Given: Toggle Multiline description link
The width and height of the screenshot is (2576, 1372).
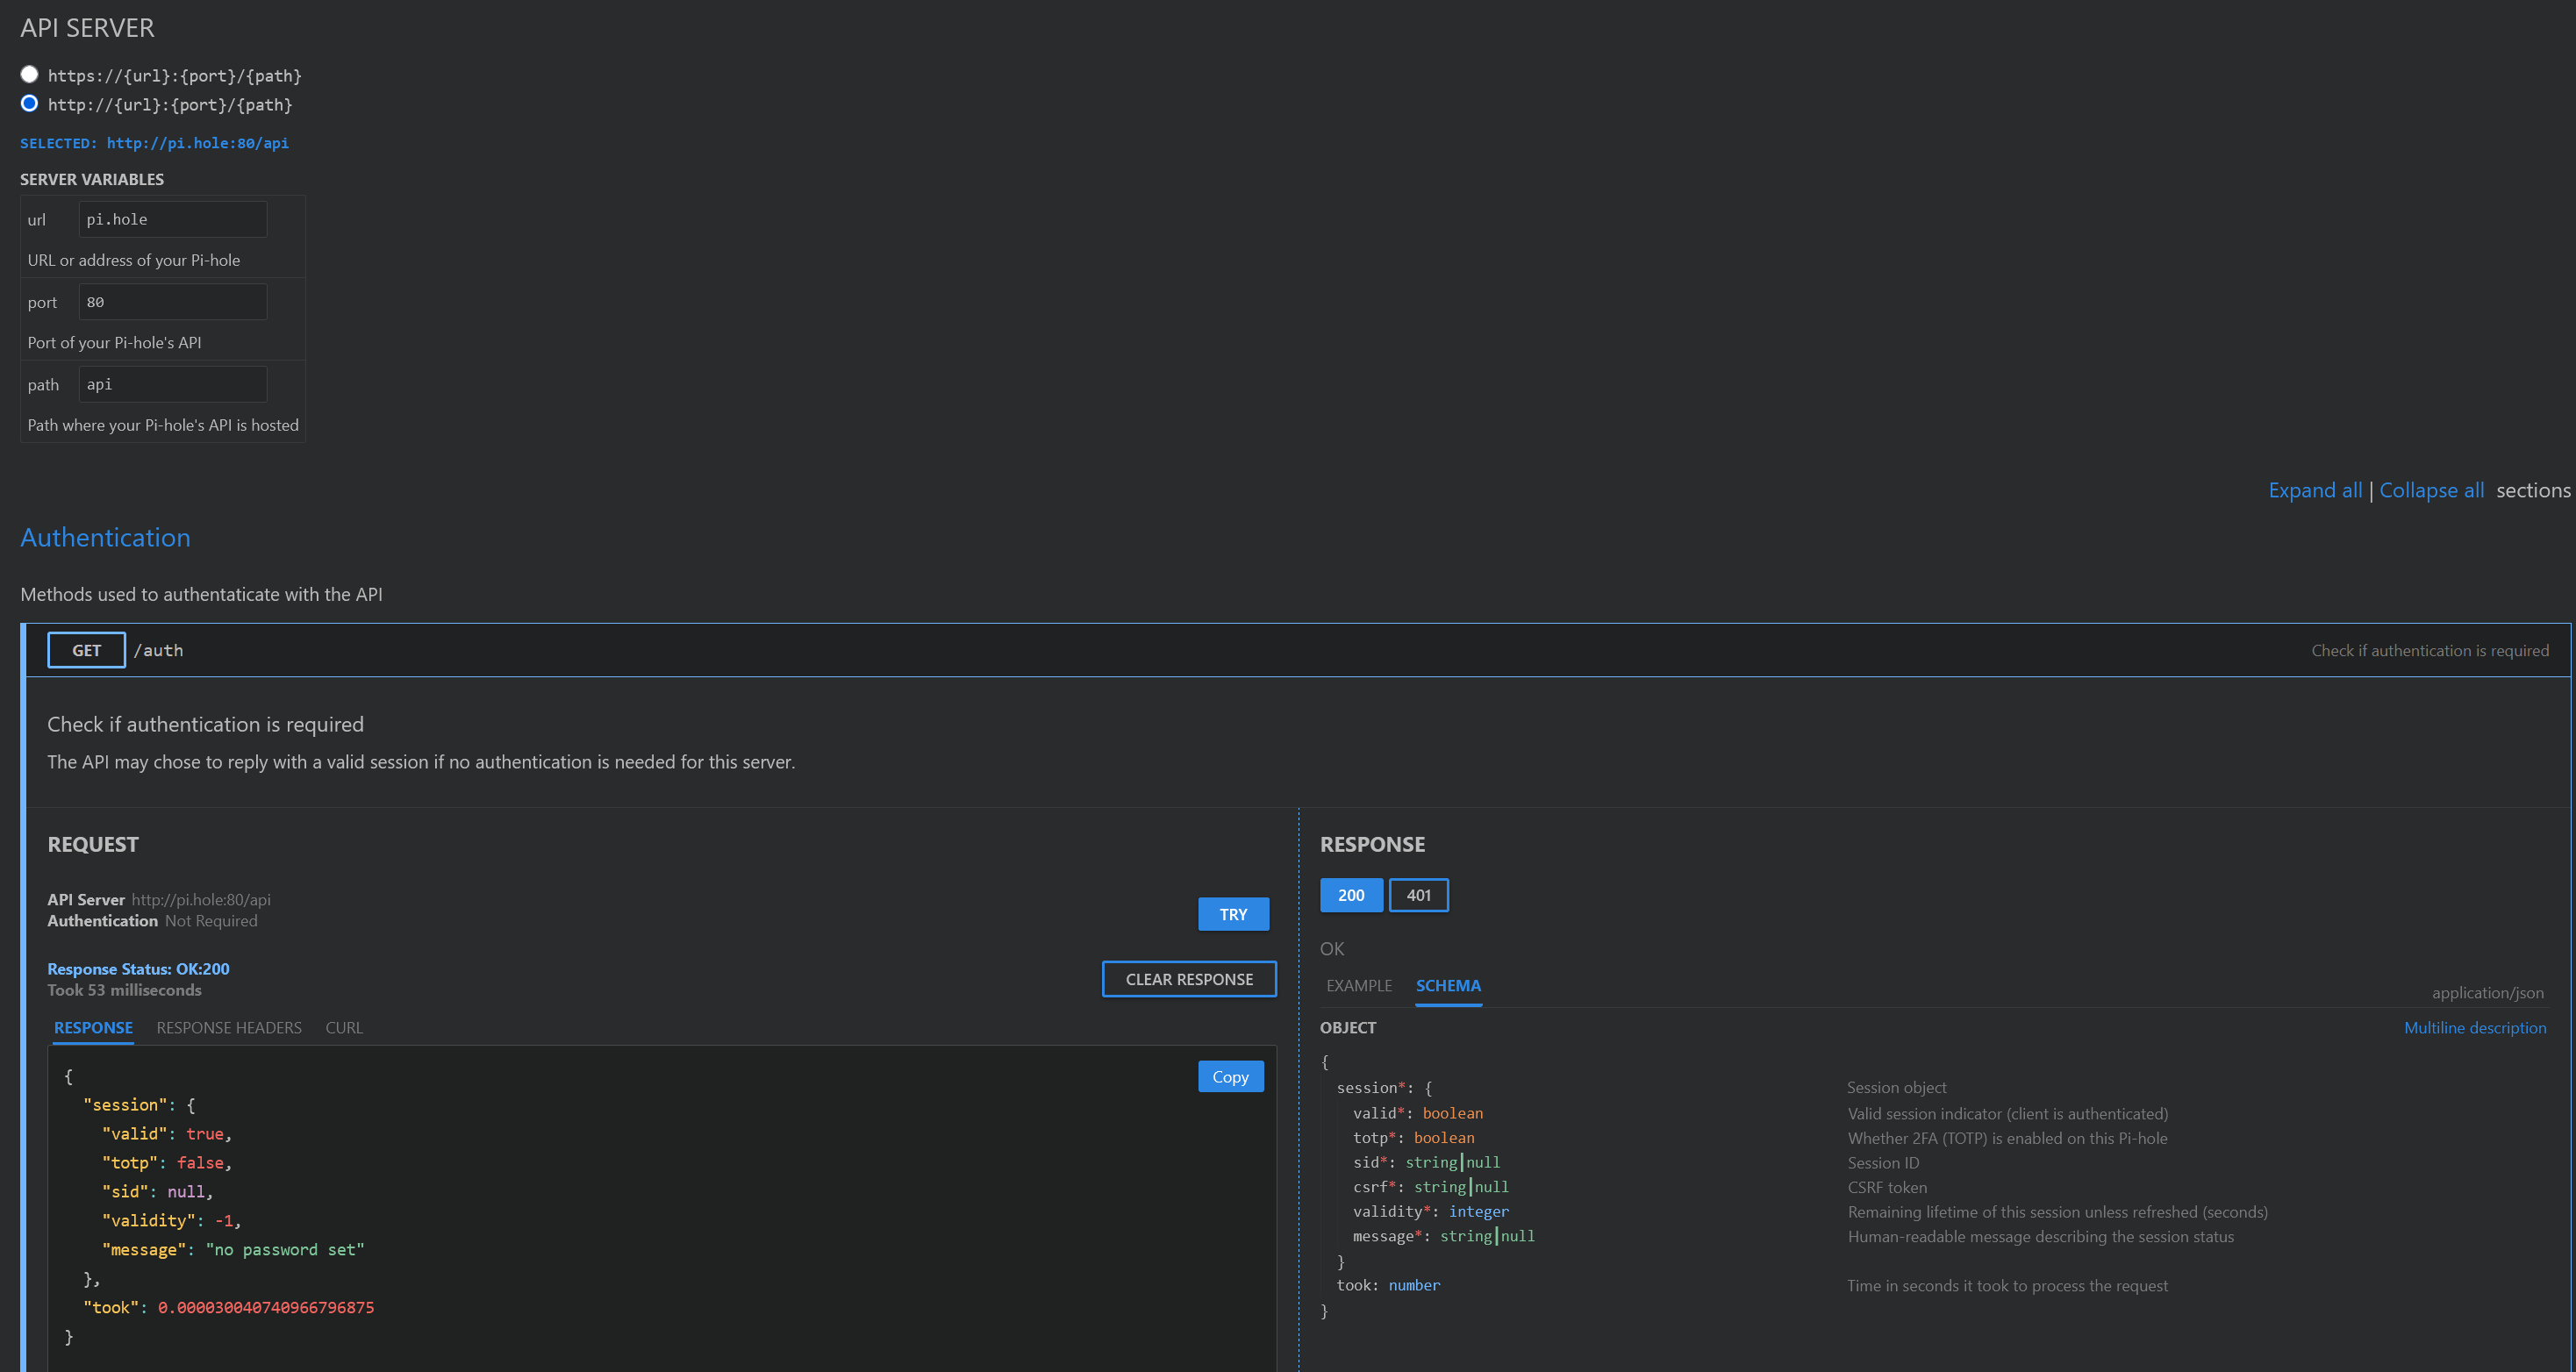Looking at the screenshot, I should (x=2474, y=1028).
